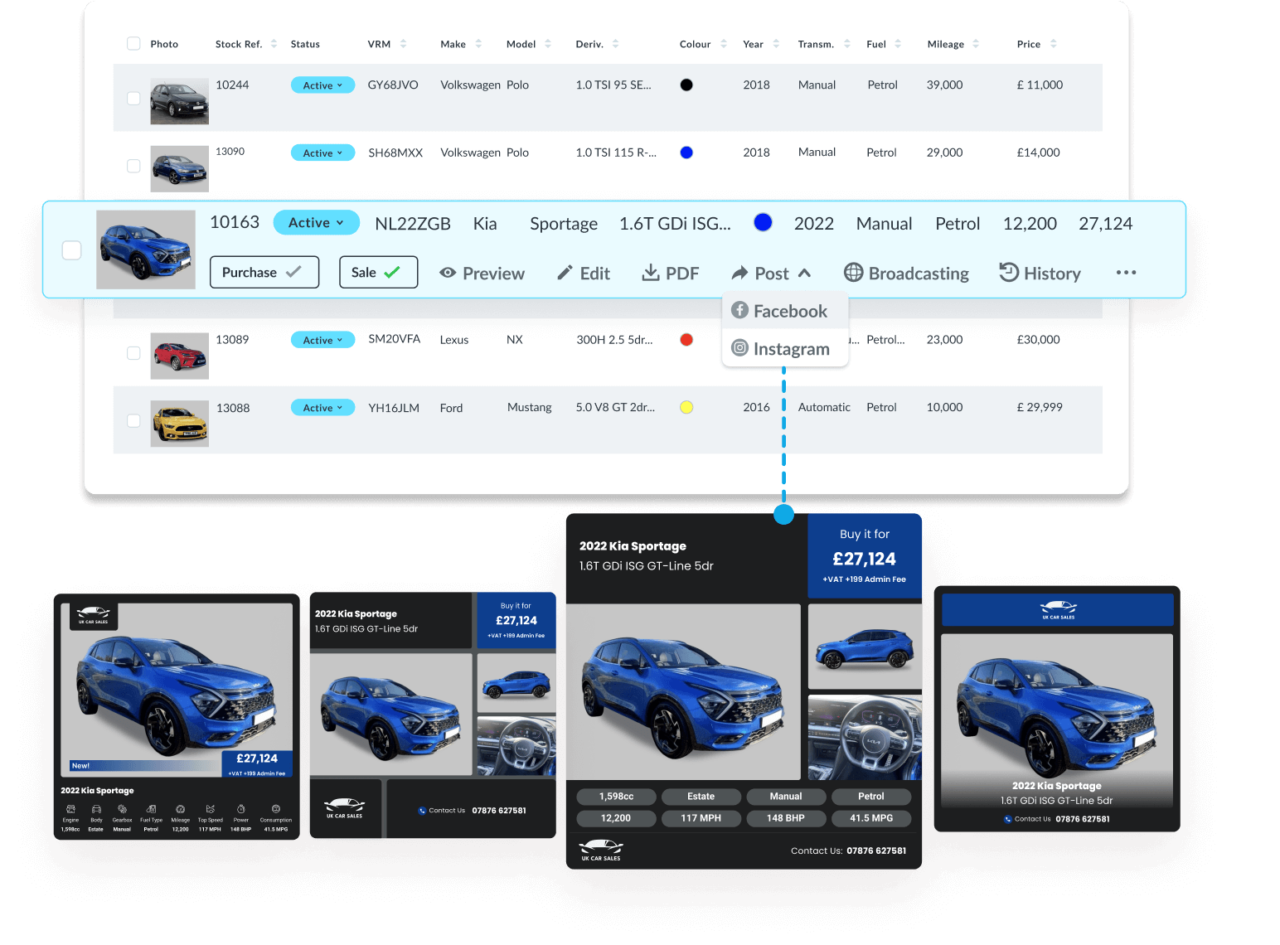The height and width of the screenshot is (945, 1280).
Task: Click the grey check on Purchase button
Action: click(294, 272)
